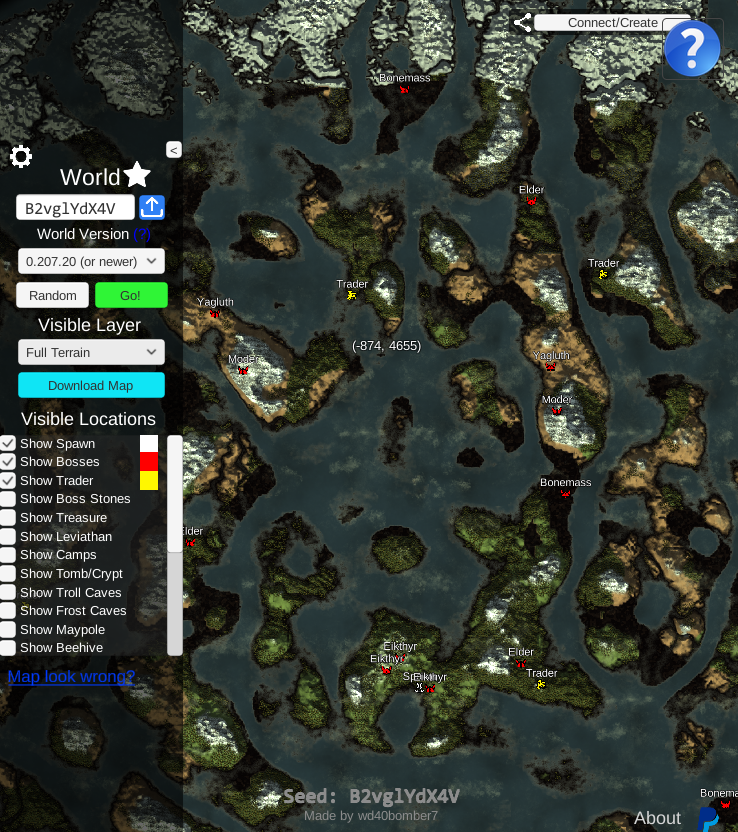Enable Show Leviathan checkbox
The height and width of the screenshot is (832, 738).
tap(8, 536)
